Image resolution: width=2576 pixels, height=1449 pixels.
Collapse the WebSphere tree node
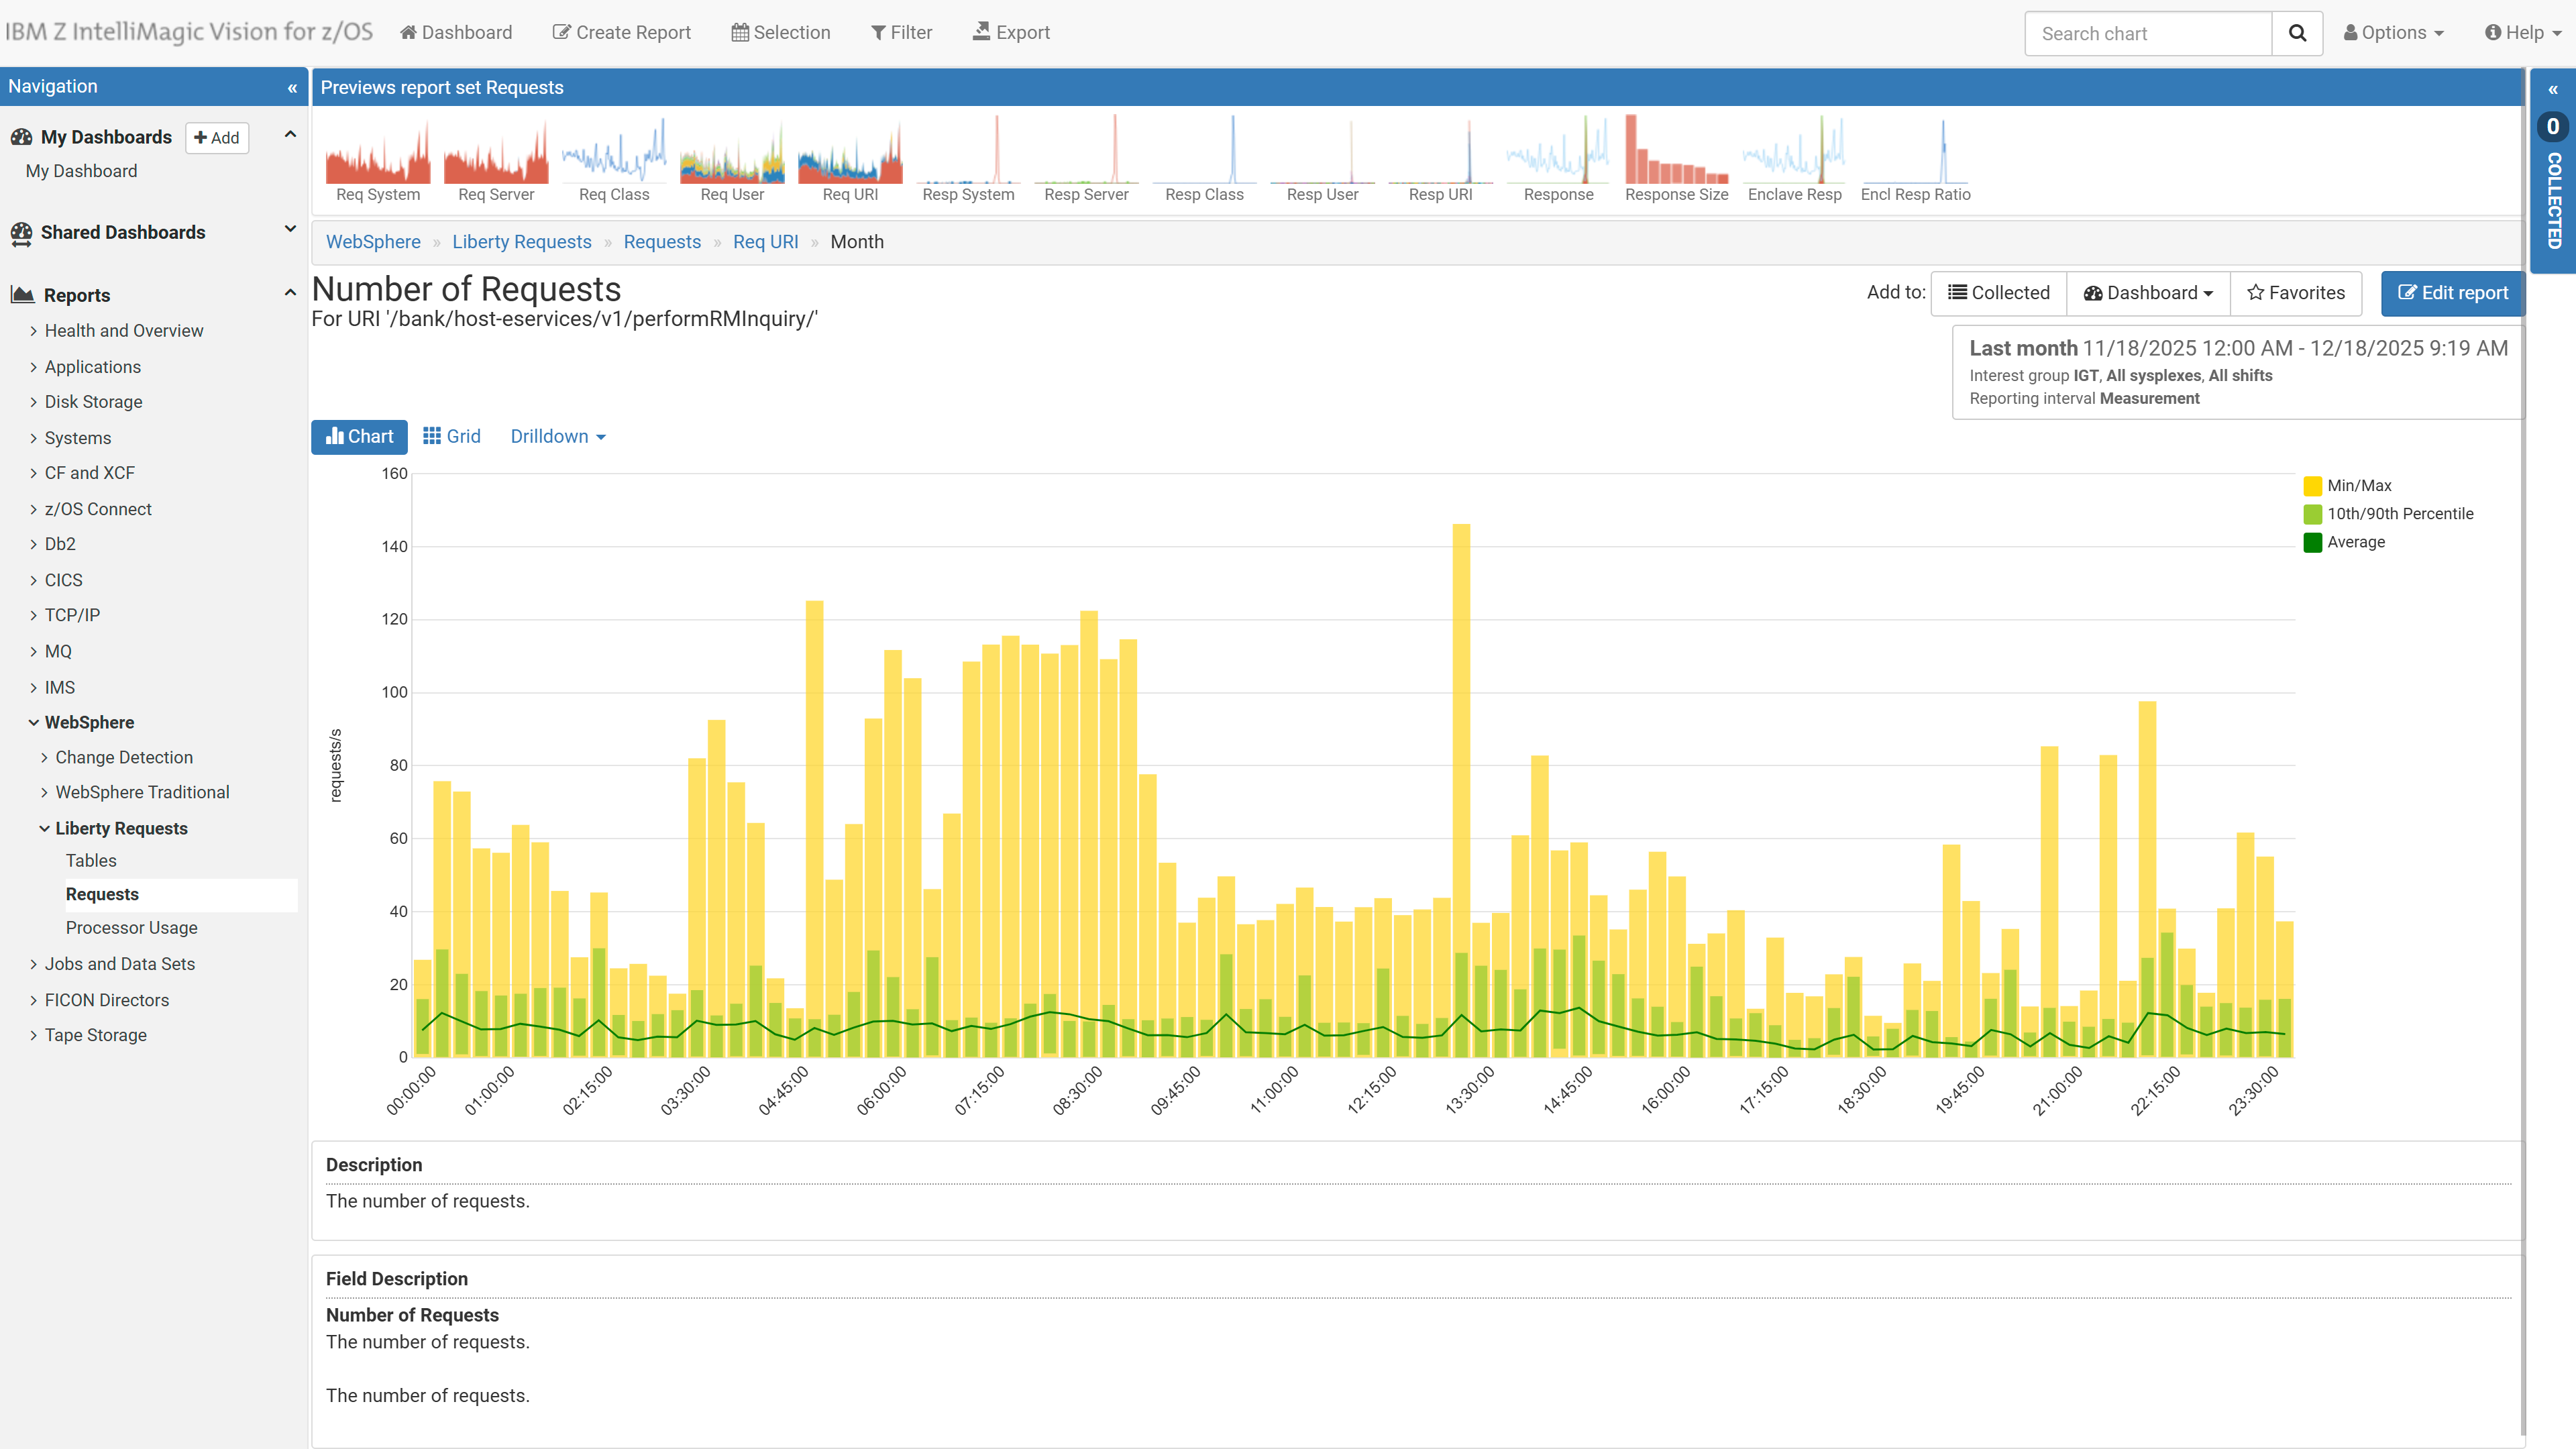click(33, 722)
